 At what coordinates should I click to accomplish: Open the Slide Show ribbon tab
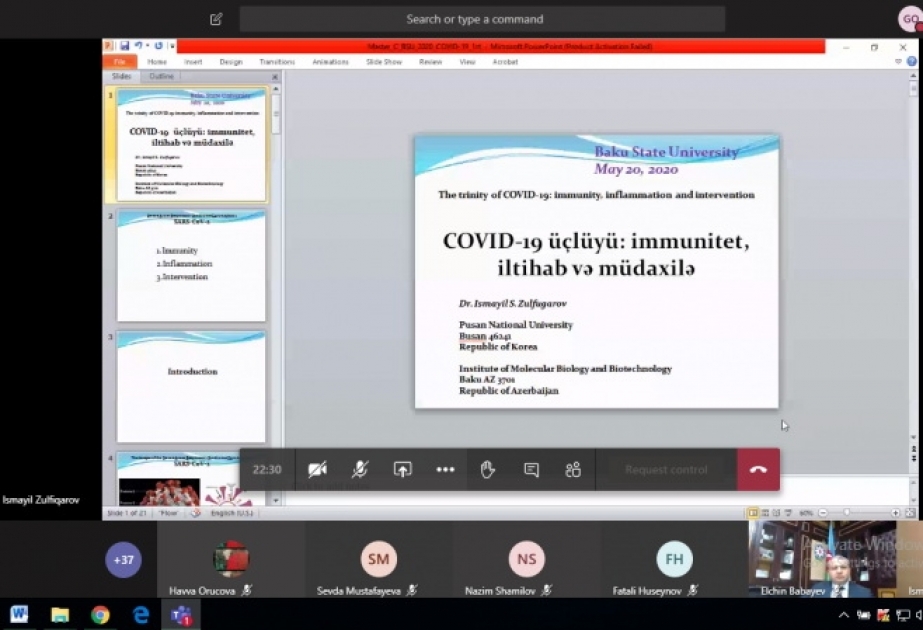384,61
